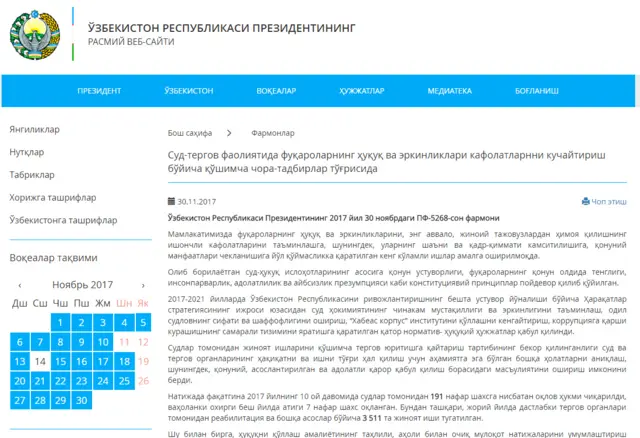Select November 3 in the calendar
This screenshot has height=438, width=640.
(103, 322)
